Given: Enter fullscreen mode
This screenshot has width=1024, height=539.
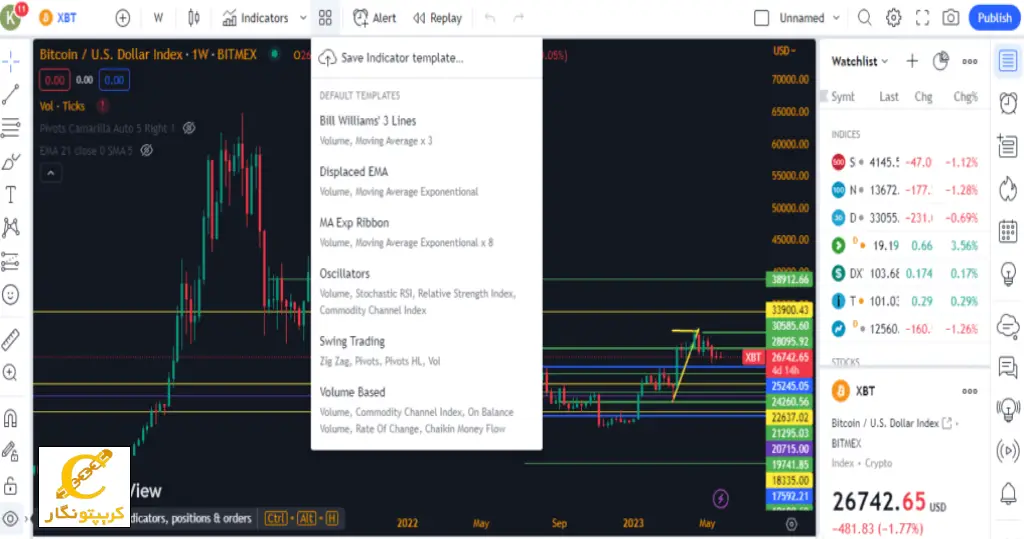Looking at the screenshot, I should point(922,18).
